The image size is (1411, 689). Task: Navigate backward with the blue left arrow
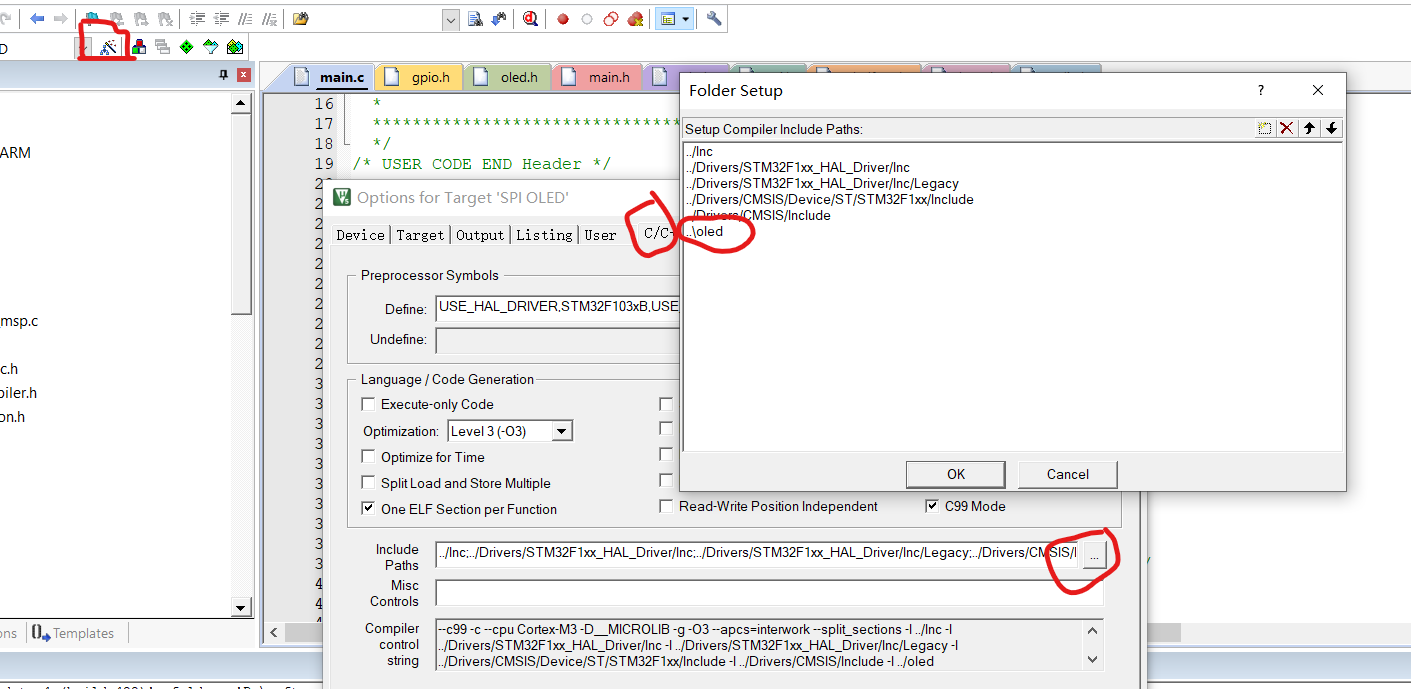point(38,19)
